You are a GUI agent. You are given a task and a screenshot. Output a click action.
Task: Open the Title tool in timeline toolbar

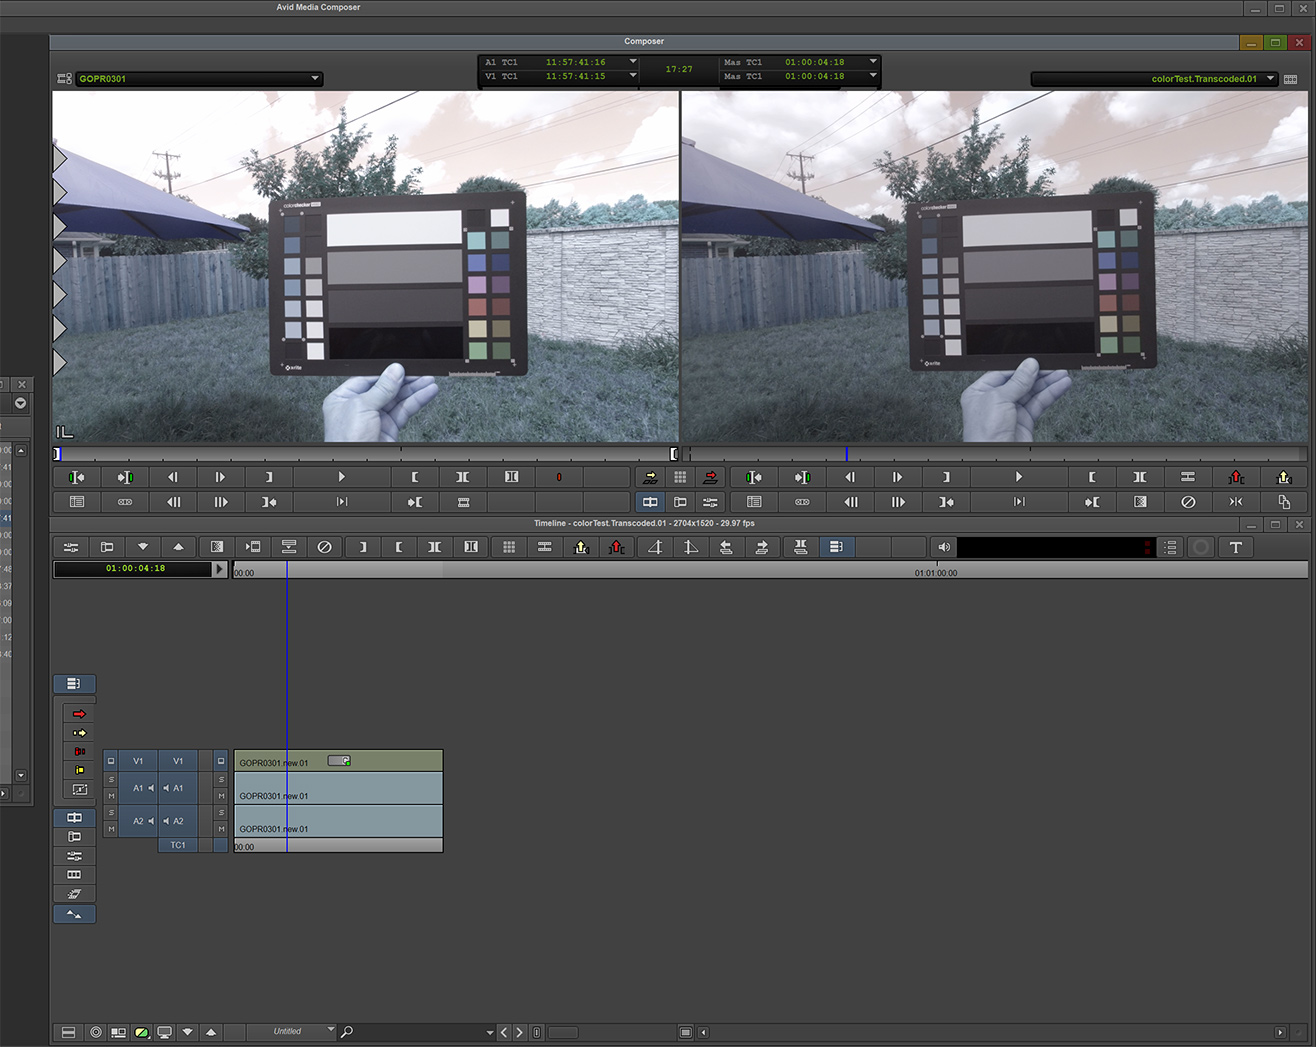(1236, 547)
